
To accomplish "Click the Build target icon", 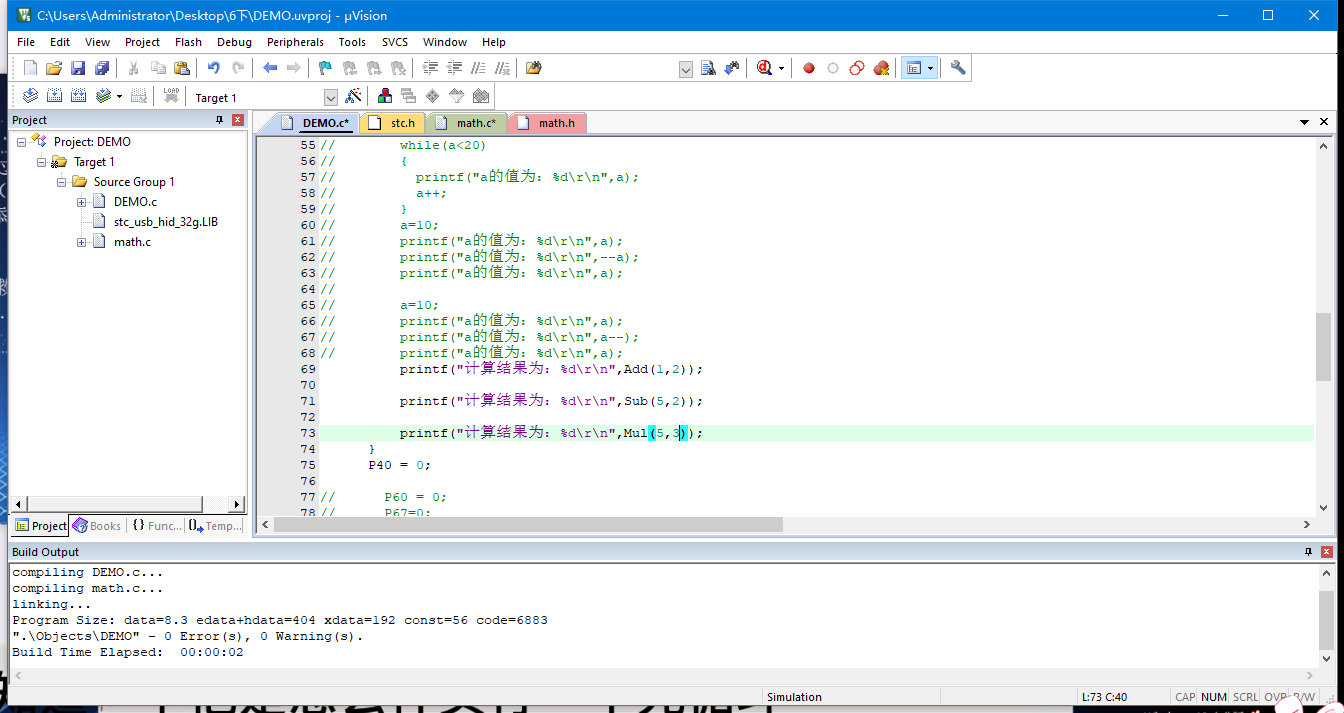I will tap(54, 96).
